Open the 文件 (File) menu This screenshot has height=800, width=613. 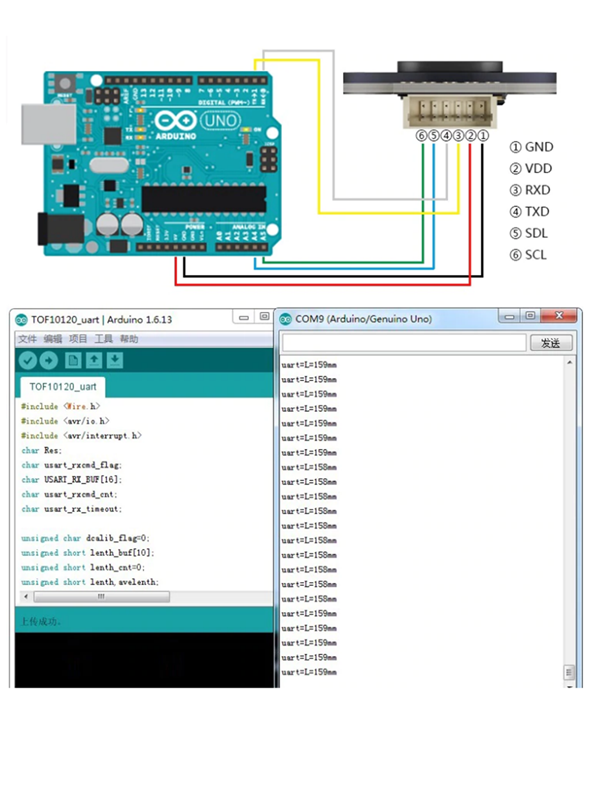(27, 339)
